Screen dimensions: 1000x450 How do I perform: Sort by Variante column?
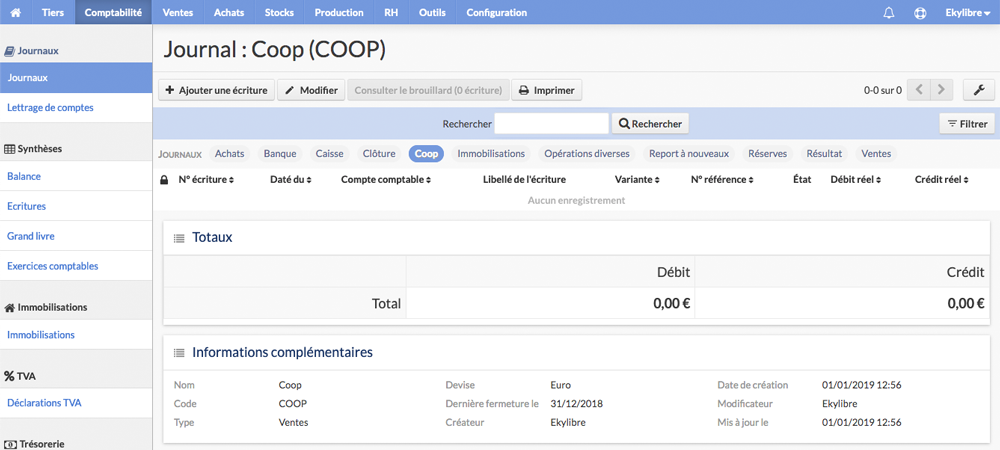(637, 180)
